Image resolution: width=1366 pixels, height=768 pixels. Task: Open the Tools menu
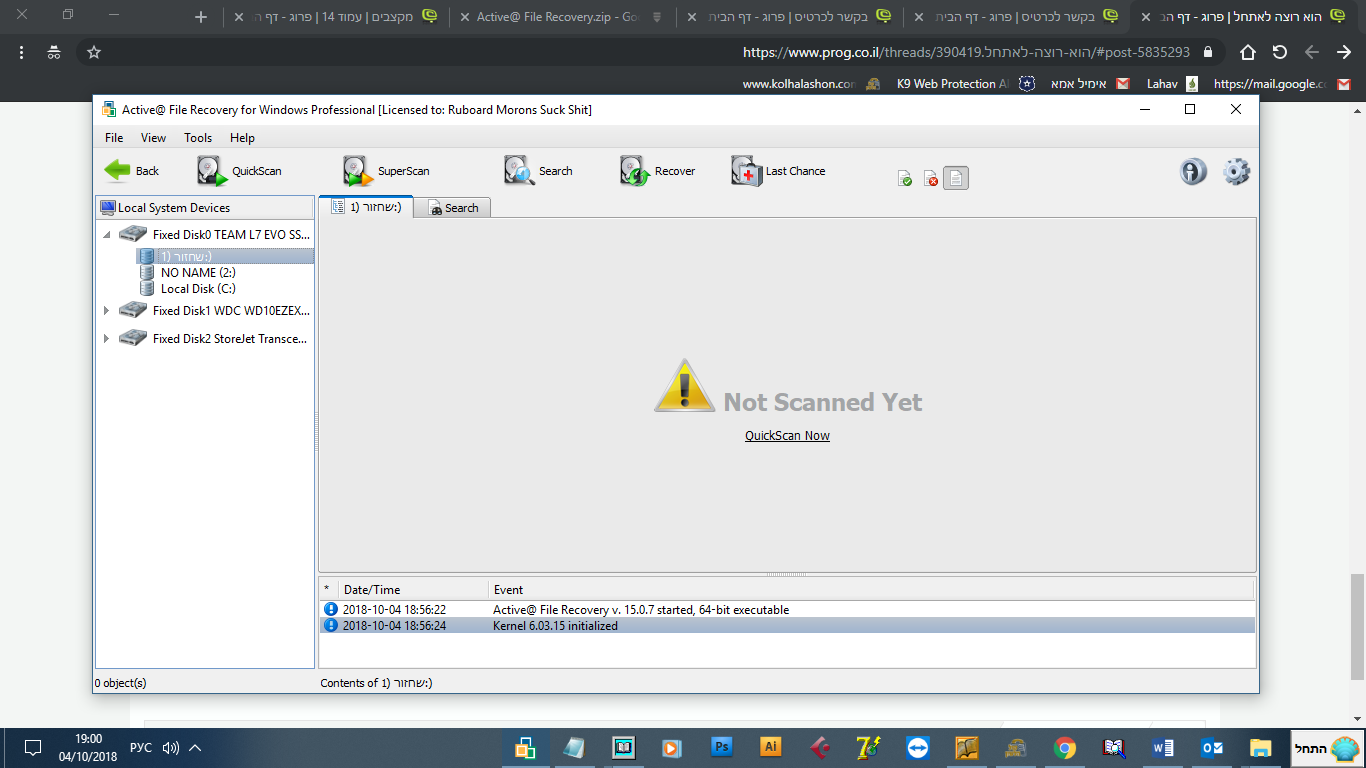[x=198, y=138]
